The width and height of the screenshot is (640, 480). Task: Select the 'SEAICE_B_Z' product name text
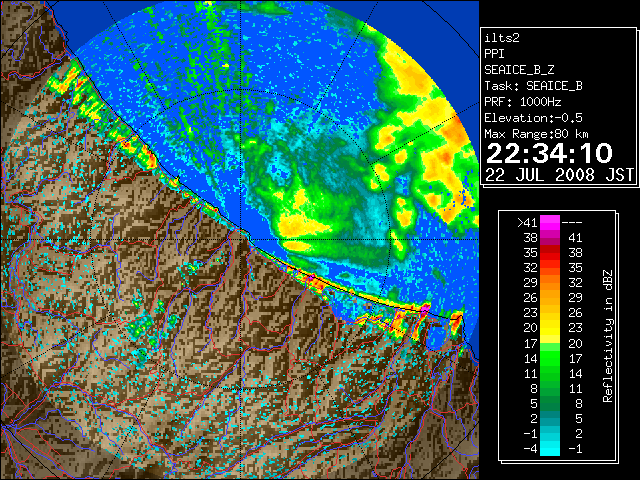pos(519,70)
